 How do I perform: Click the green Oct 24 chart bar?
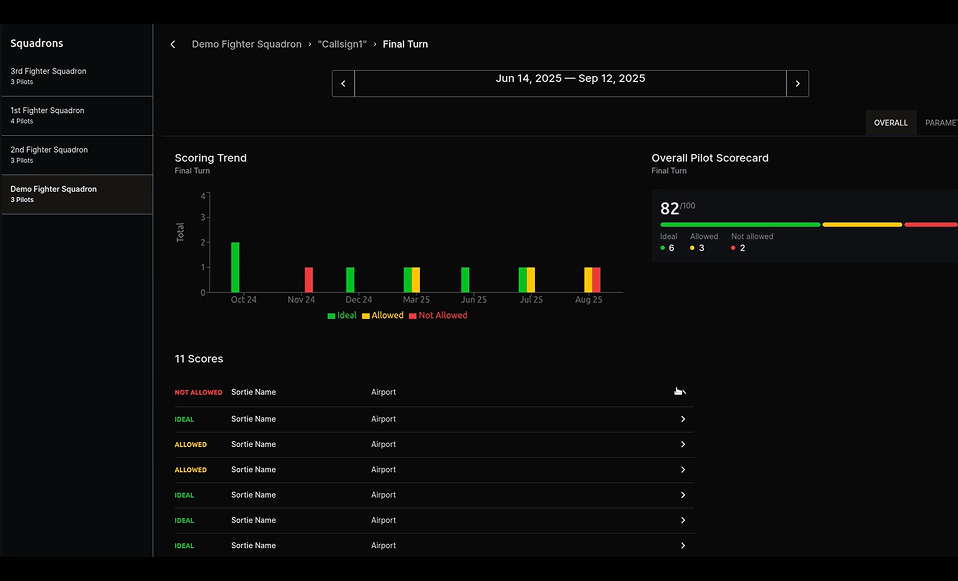tap(235, 267)
